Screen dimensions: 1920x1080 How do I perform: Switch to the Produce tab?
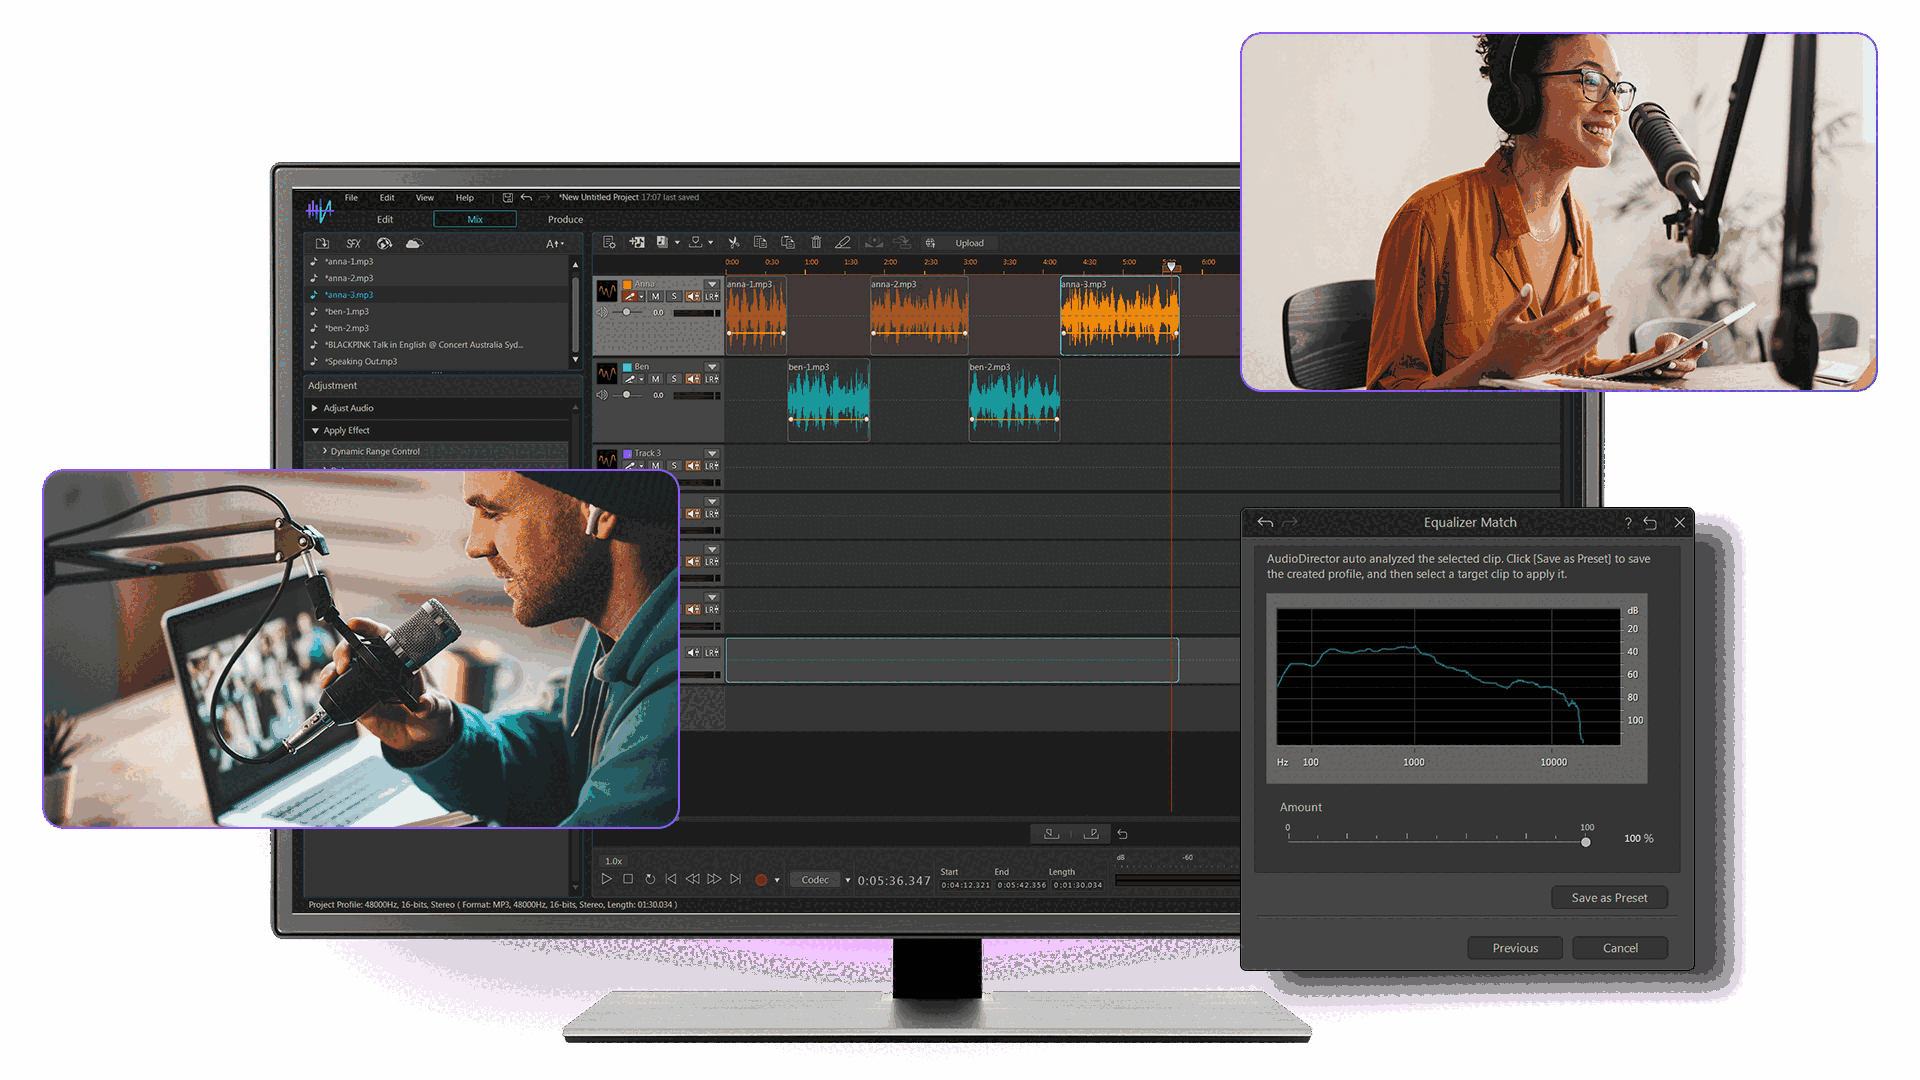pyautogui.click(x=565, y=220)
